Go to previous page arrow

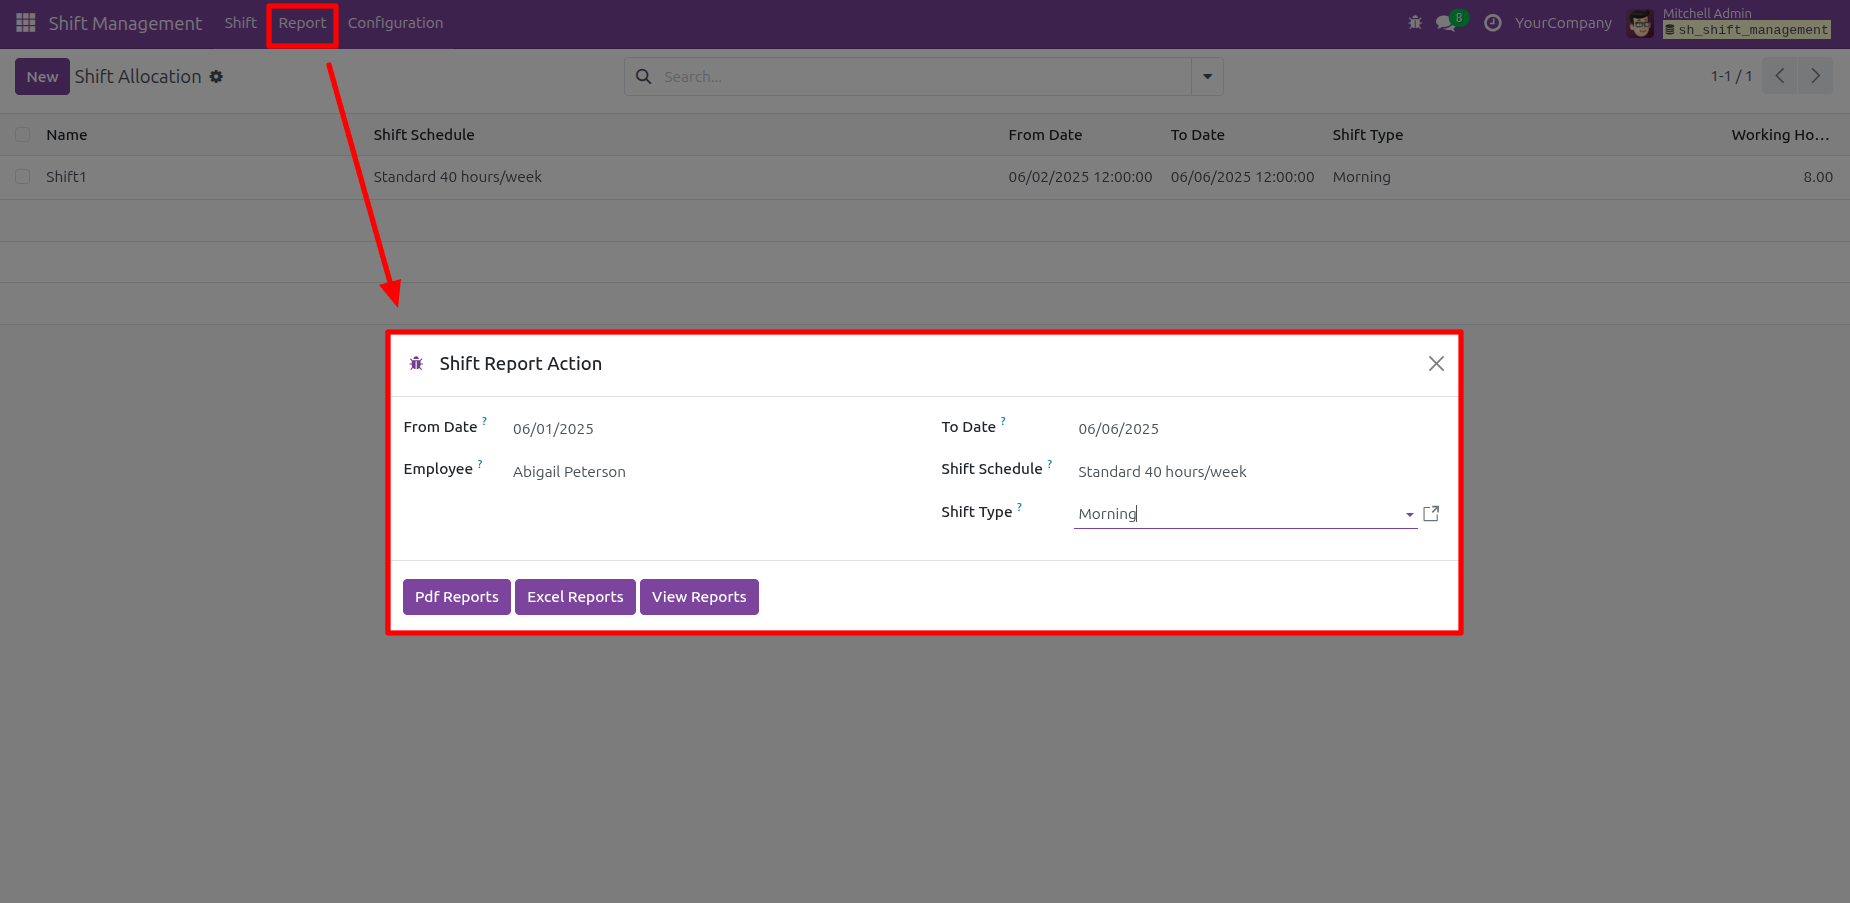coord(1779,76)
